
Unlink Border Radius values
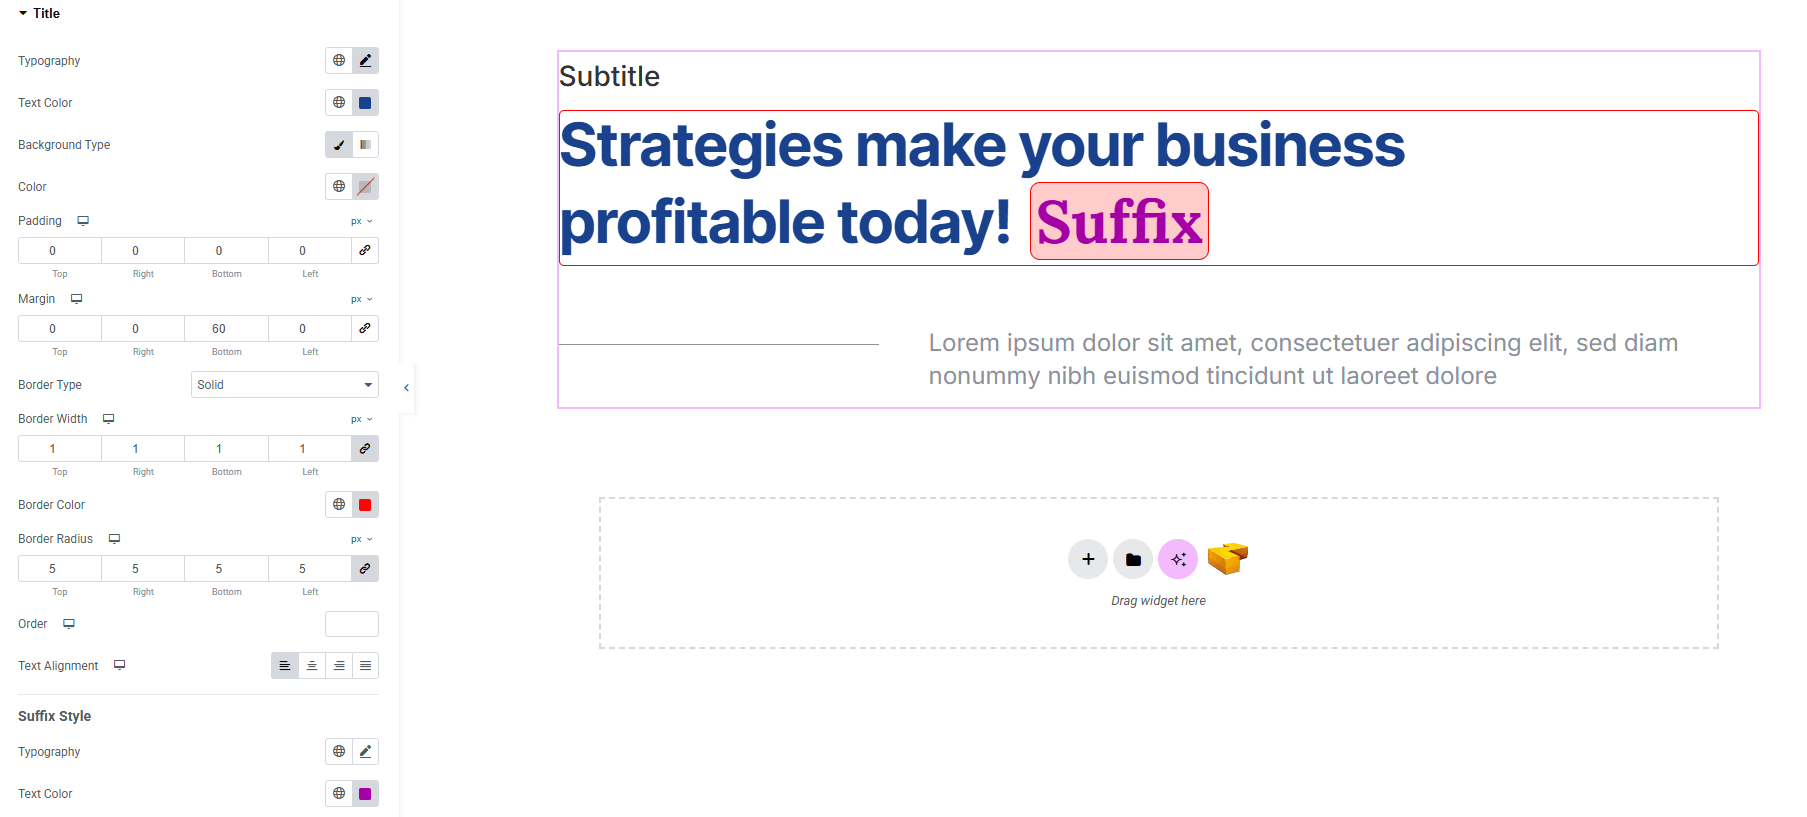[x=365, y=569]
